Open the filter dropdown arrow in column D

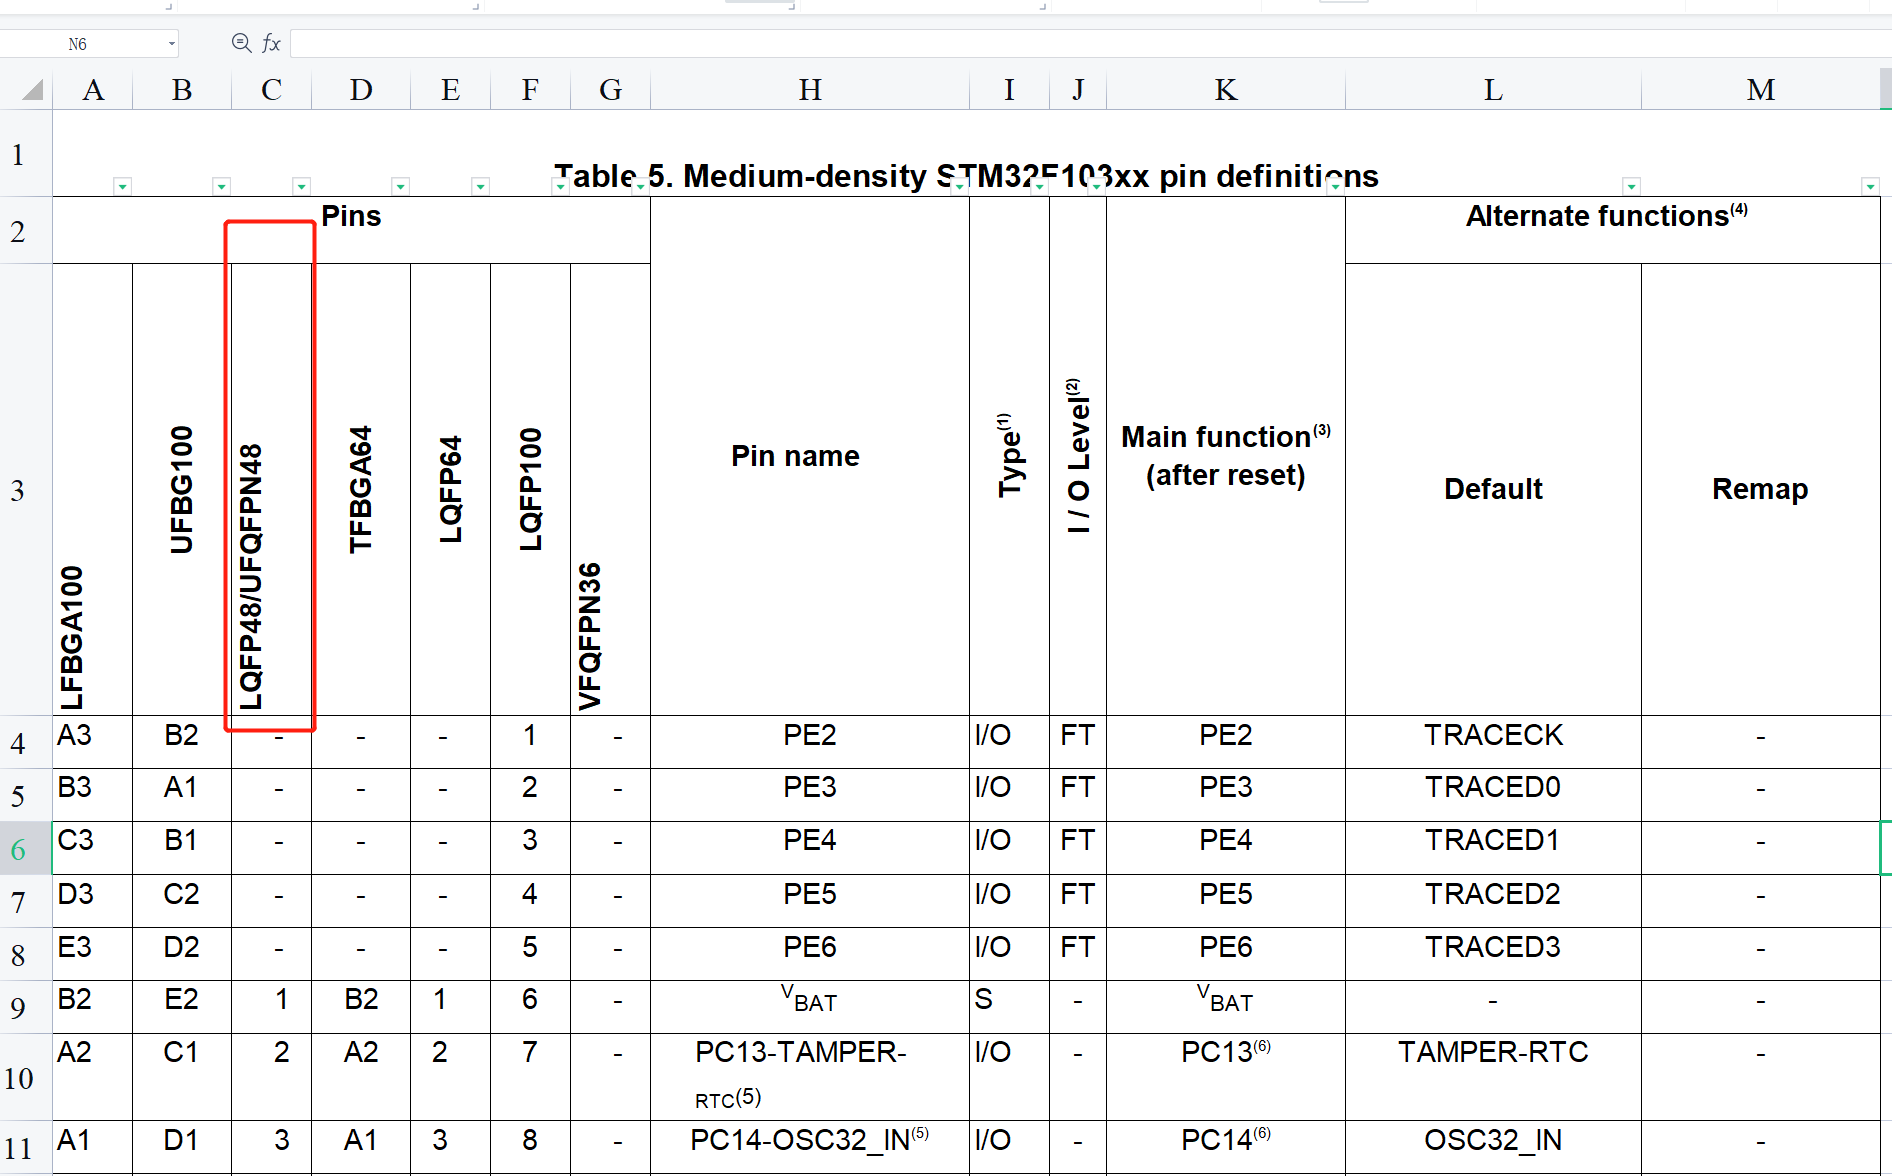pos(400,186)
